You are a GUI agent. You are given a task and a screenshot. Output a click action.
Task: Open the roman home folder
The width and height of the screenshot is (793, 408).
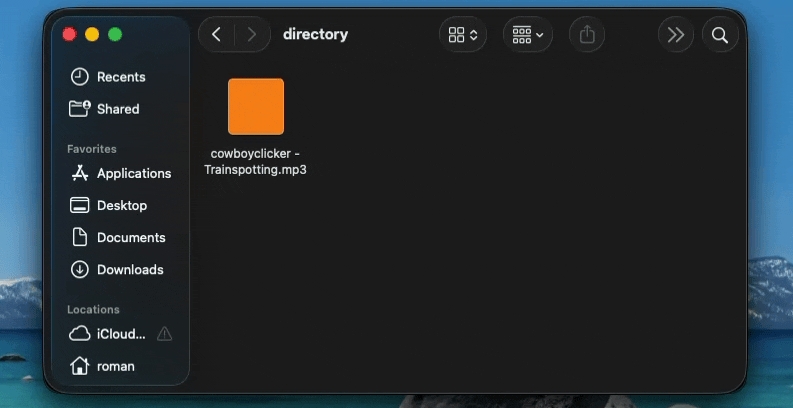[x=102, y=366]
